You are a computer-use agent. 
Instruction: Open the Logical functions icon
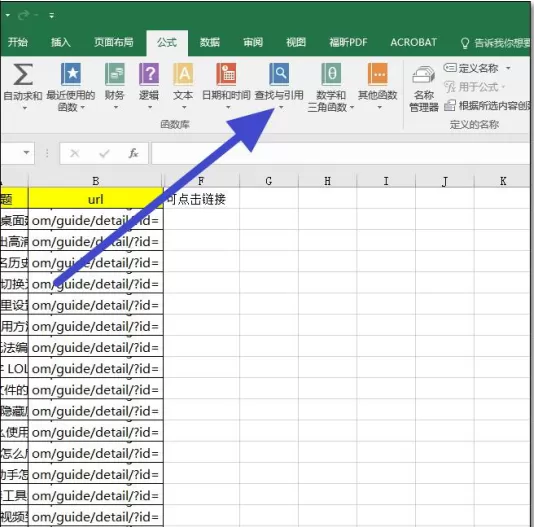149,74
